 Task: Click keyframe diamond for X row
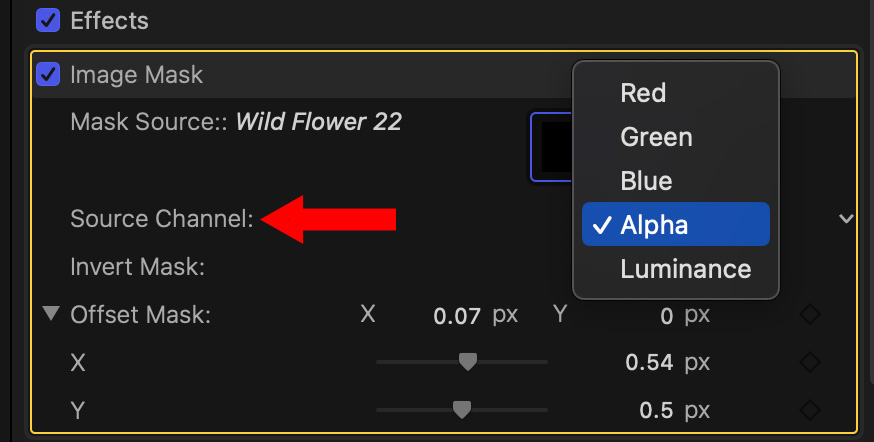click(x=810, y=362)
